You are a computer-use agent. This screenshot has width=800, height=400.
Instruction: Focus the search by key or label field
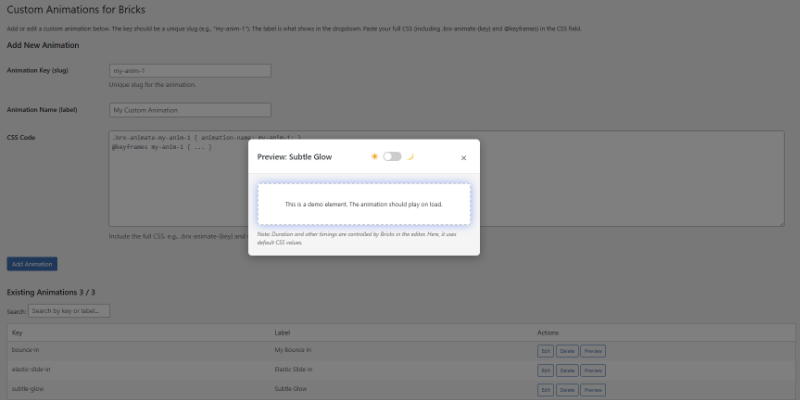point(69,311)
